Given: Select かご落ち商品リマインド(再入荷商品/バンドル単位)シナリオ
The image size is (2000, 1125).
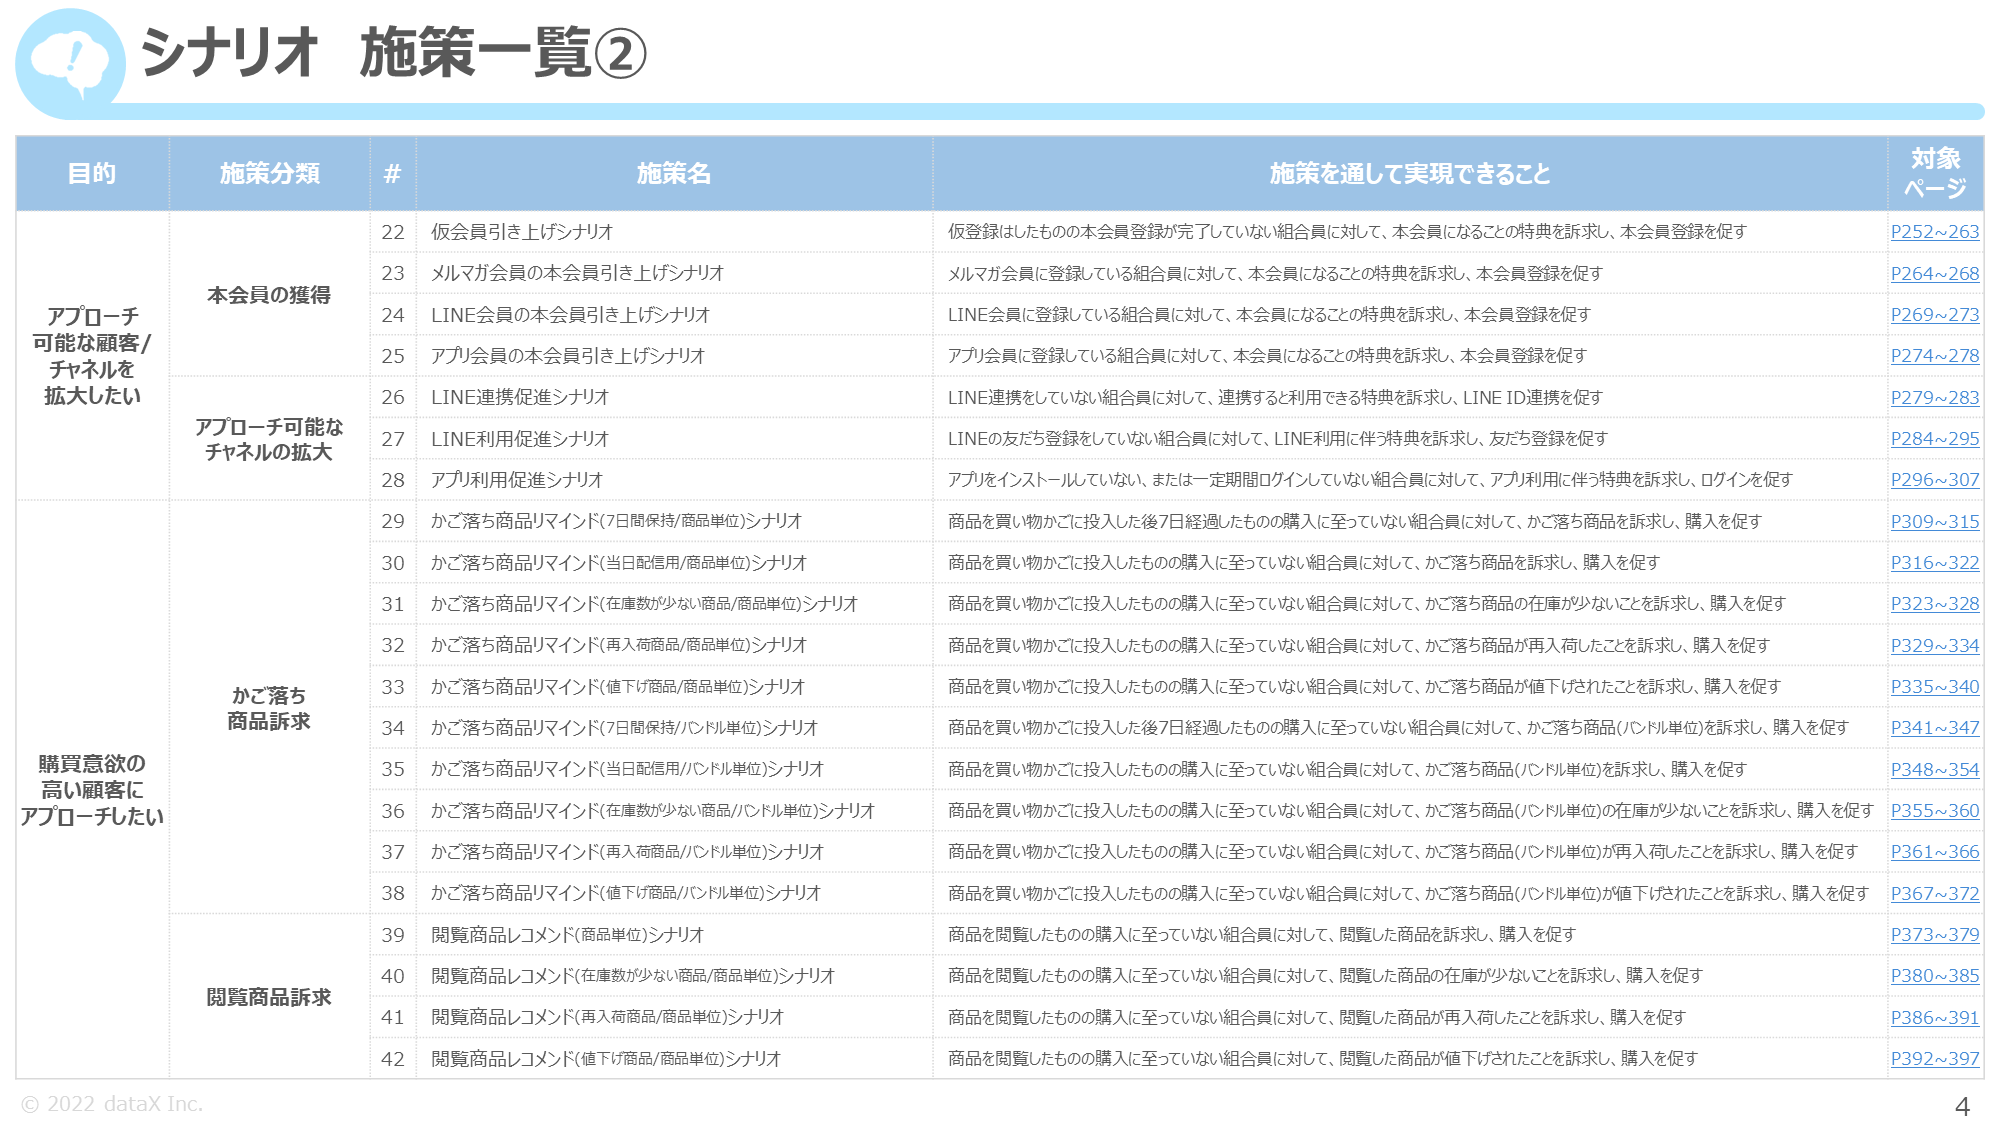Looking at the screenshot, I should 628,852.
